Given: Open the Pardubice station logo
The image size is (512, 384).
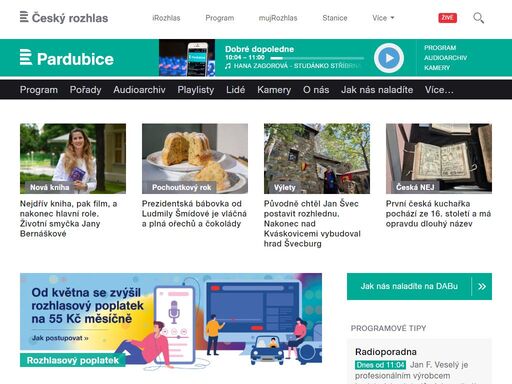Looking at the screenshot, I should pos(67,58).
